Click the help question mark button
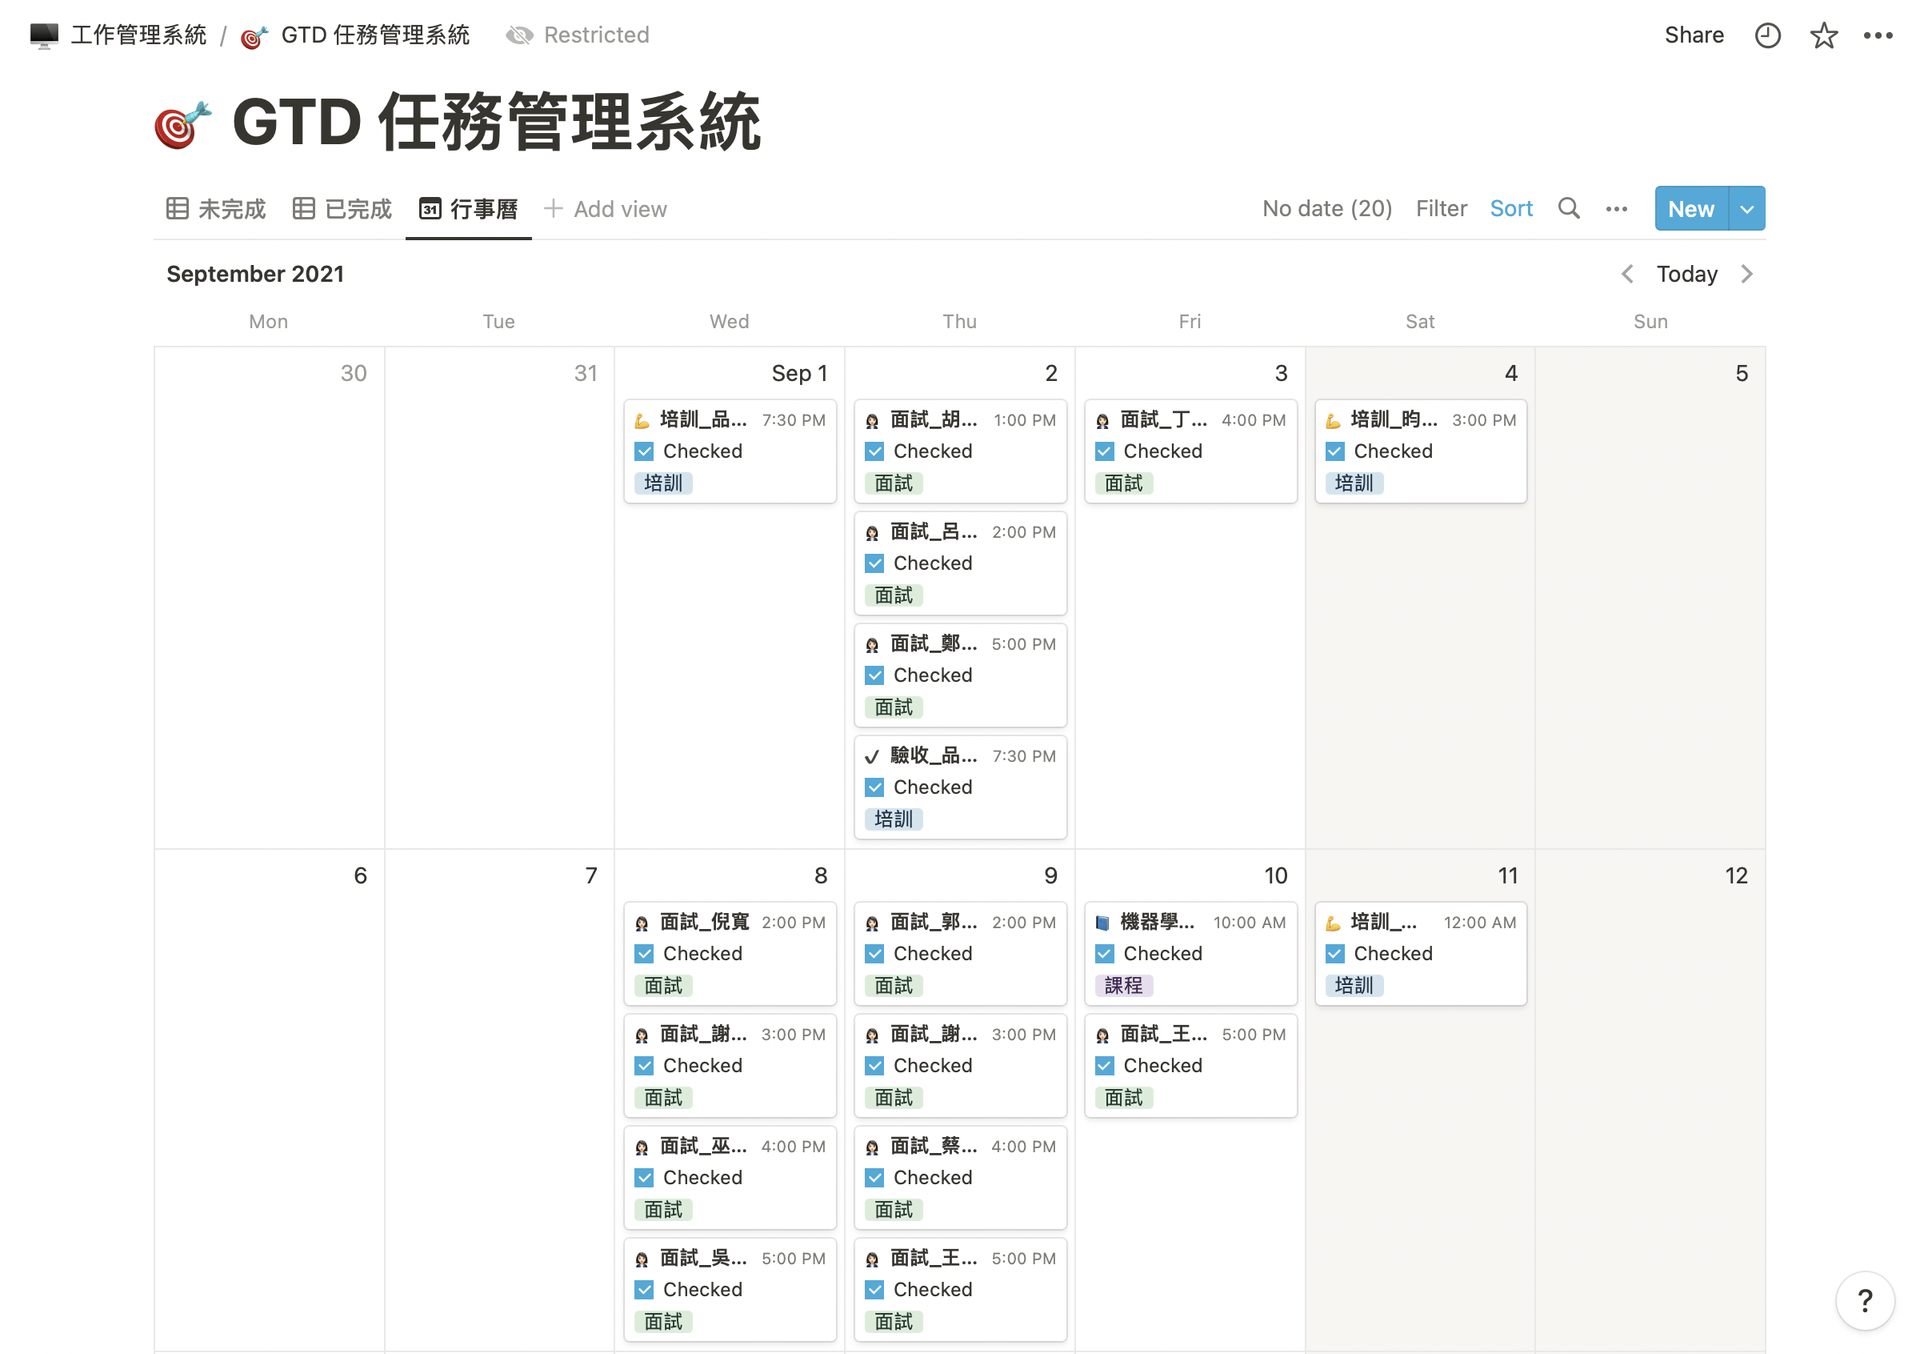This screenshot has height=1354, width=1920. pyautogui.click(x=1864, y=1301)
